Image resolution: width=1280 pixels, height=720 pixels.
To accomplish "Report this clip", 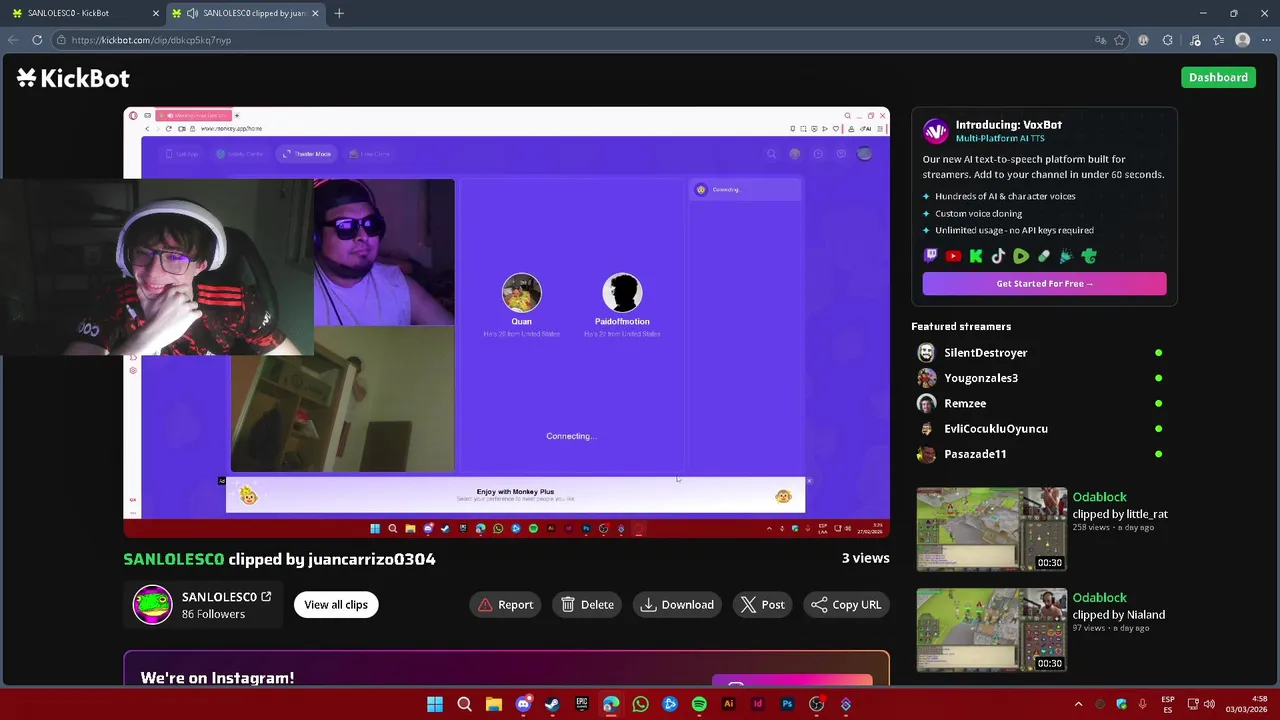I will tap(505, 604).
